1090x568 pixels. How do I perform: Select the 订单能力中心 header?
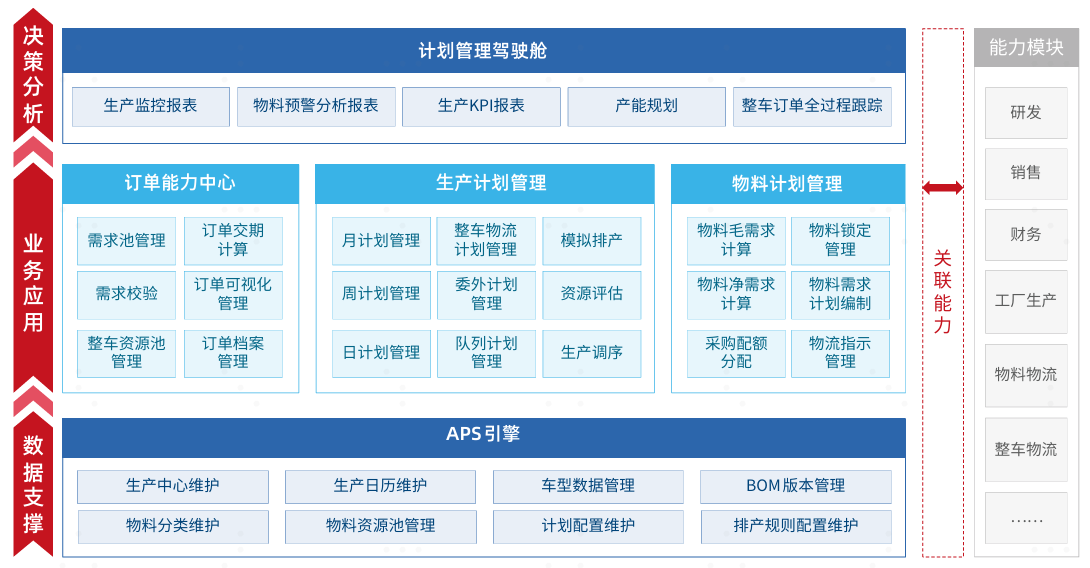point(180,183)
